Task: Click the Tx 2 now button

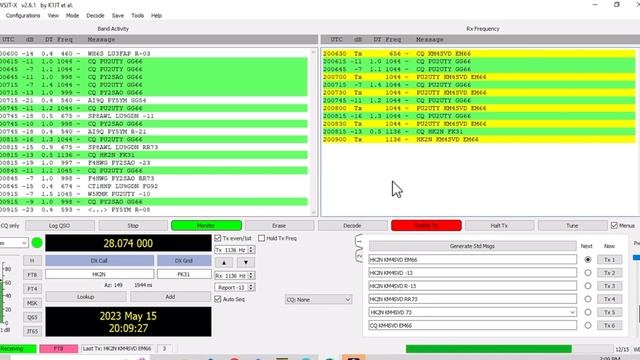Action: [x=609, y=273]
